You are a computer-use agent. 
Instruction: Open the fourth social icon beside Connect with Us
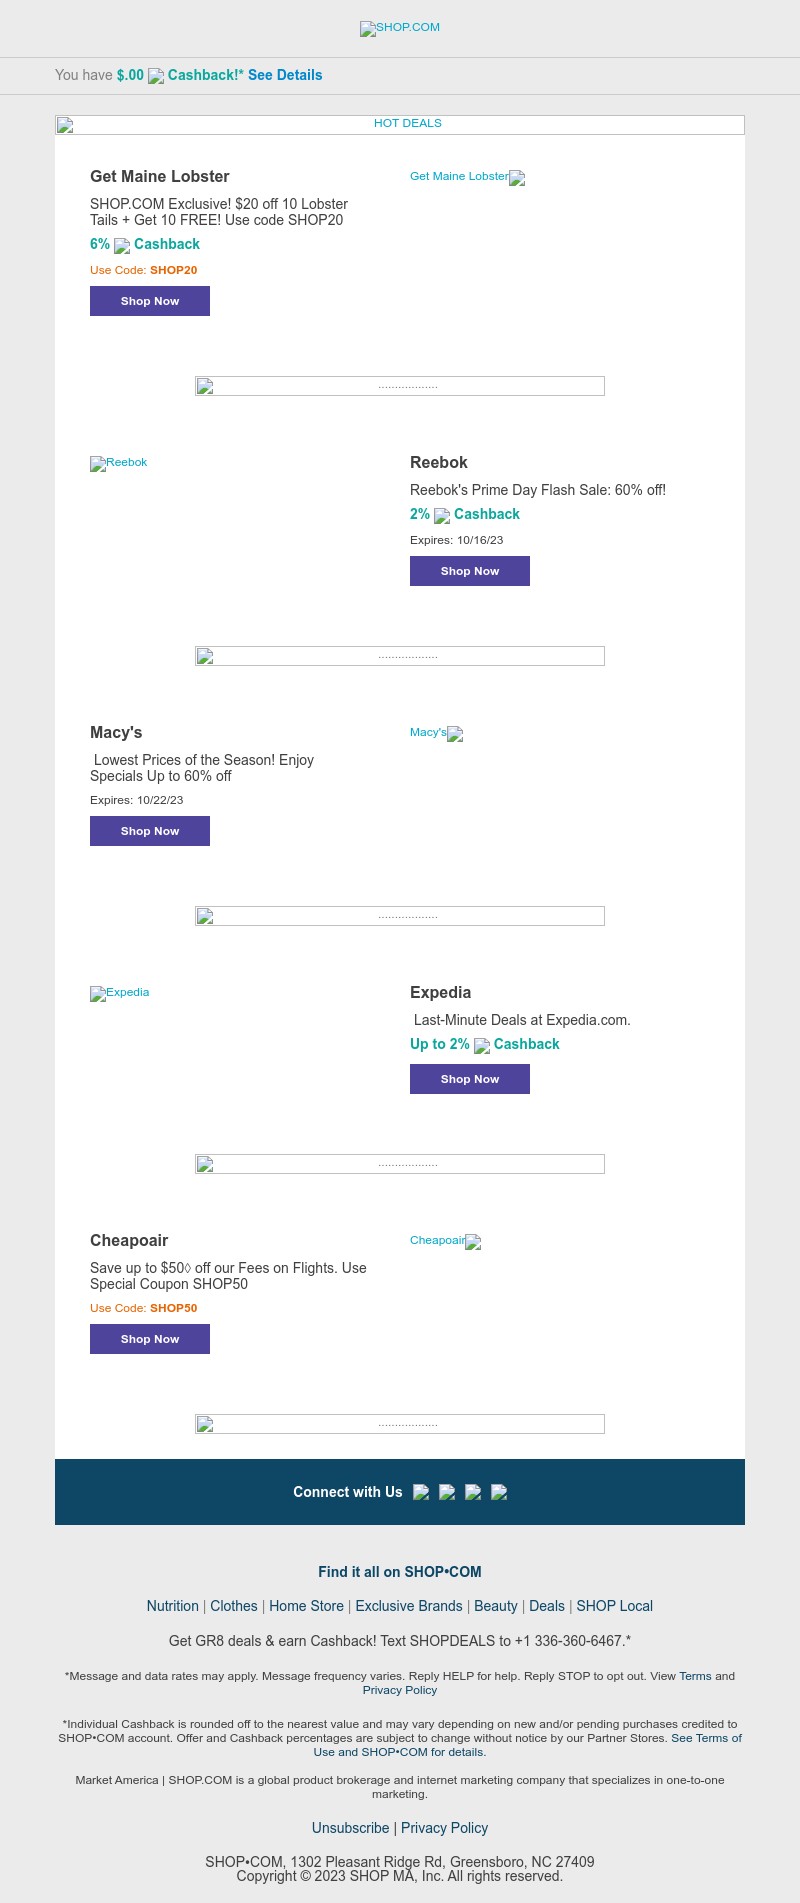(x=499, y=1492)
